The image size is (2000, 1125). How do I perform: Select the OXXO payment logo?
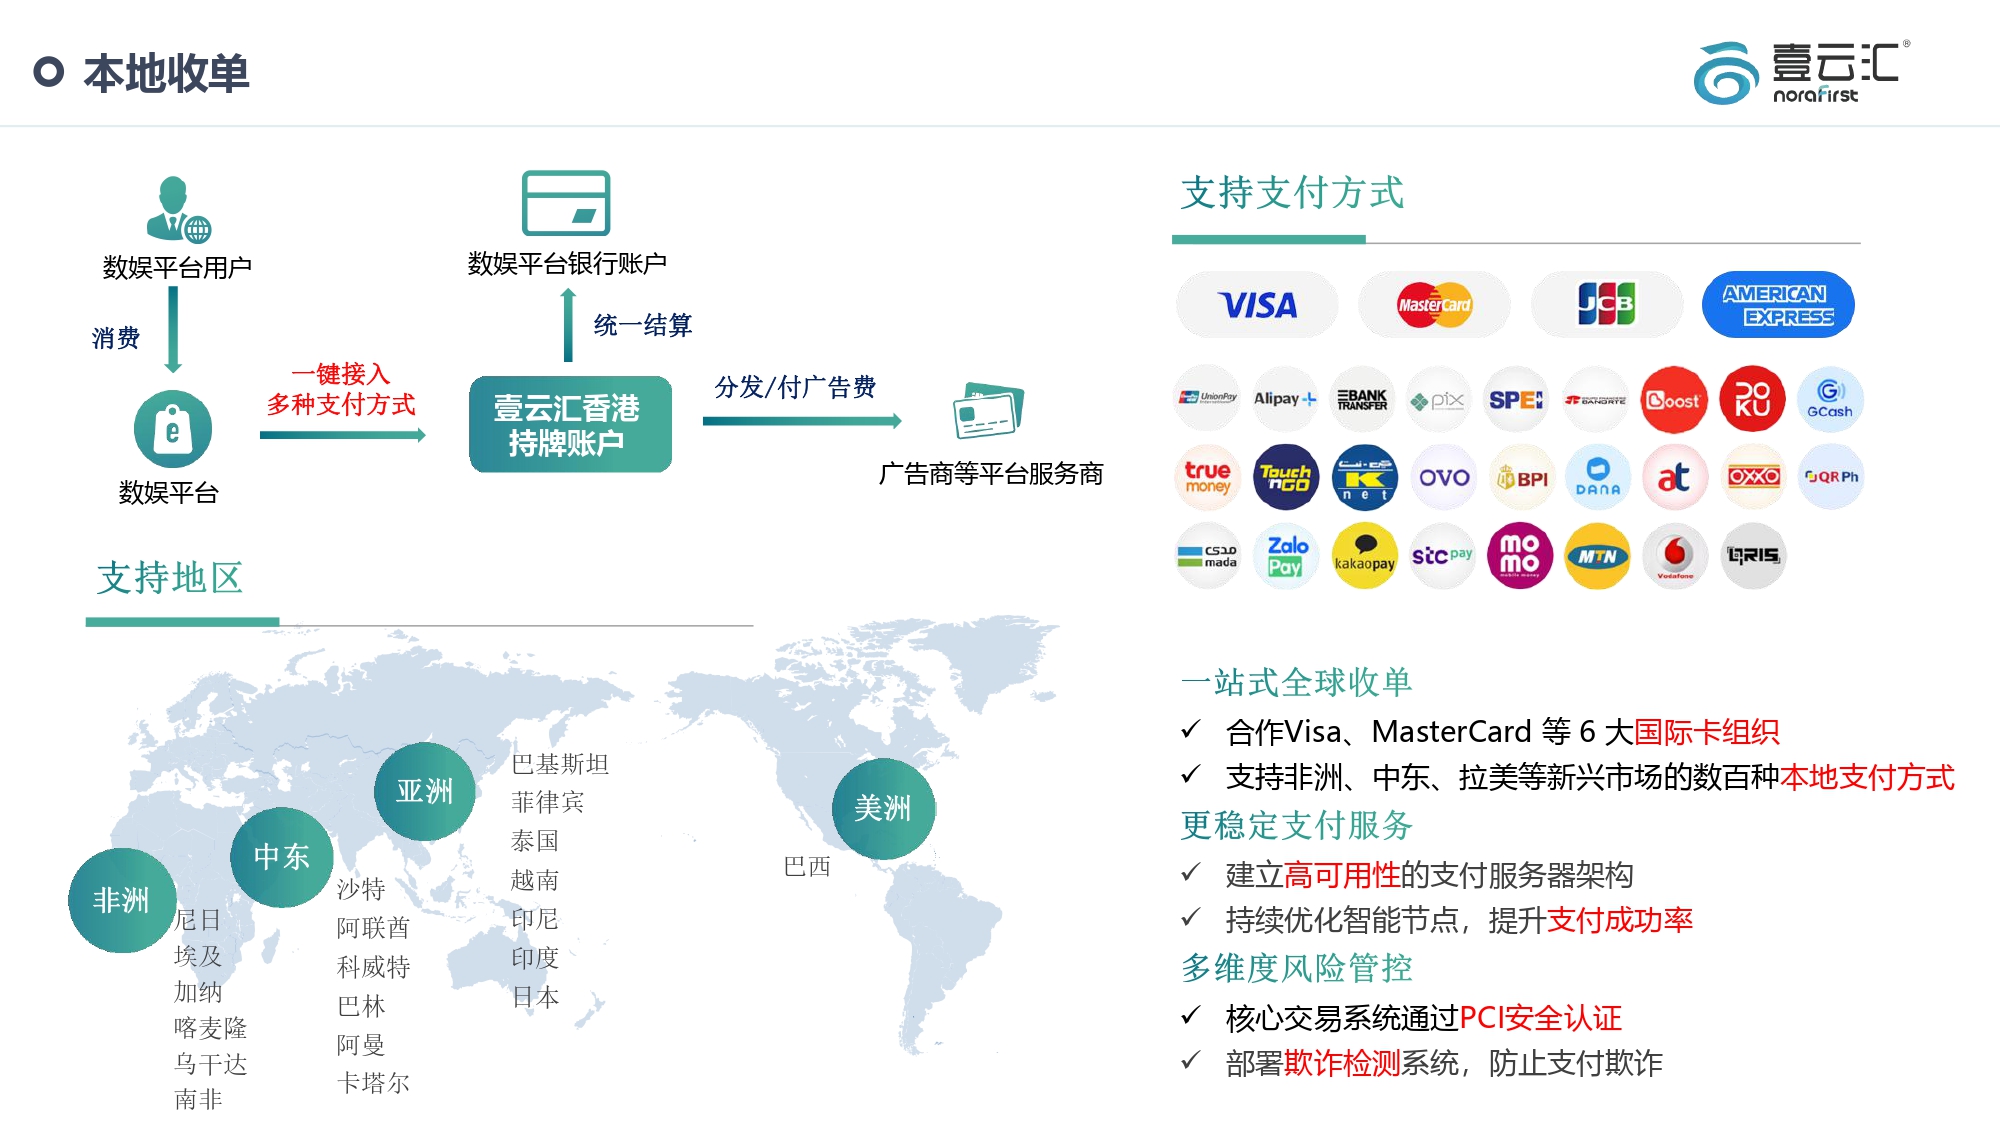[x=1752, y=478]
